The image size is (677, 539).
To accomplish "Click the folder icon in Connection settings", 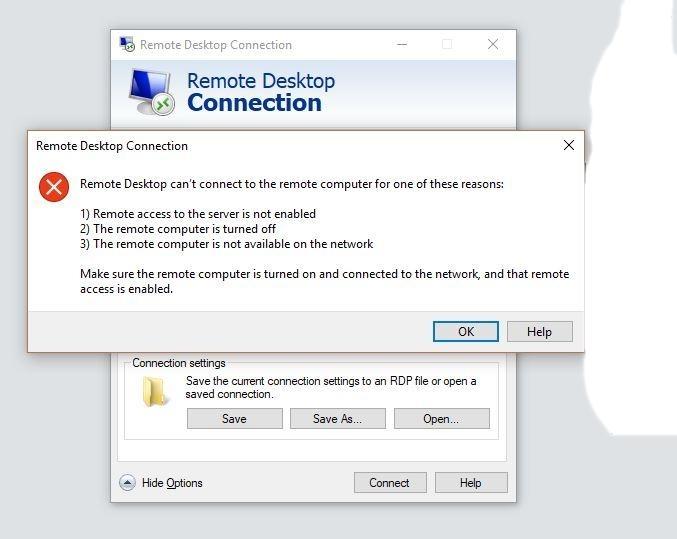I will tap(155, 392).
